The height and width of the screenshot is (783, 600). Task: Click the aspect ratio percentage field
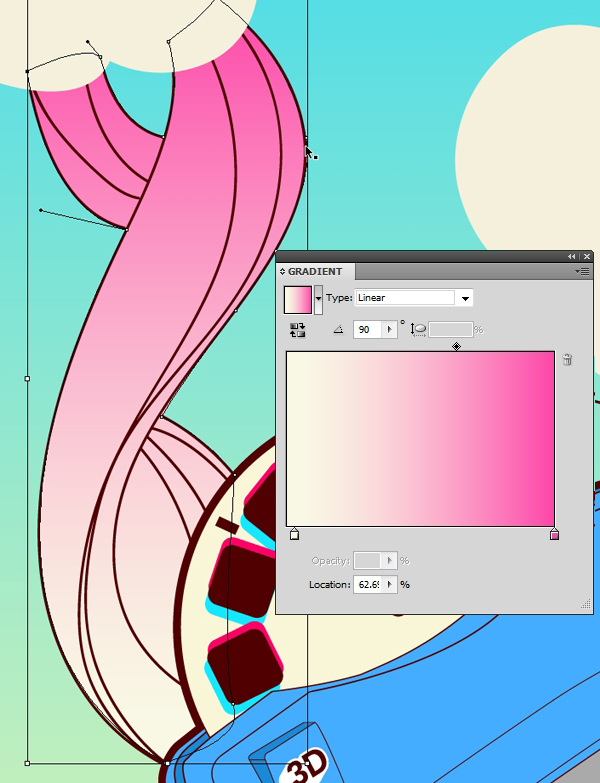tap(450, 330)
